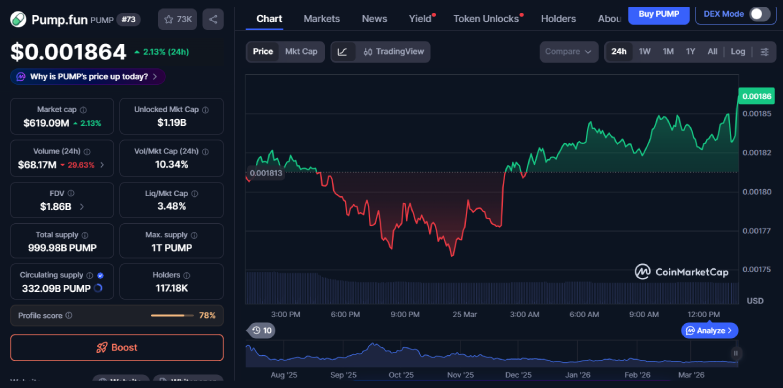The image size is (783, 388).
Task: Click the line chart type icon
Action: 343,51
